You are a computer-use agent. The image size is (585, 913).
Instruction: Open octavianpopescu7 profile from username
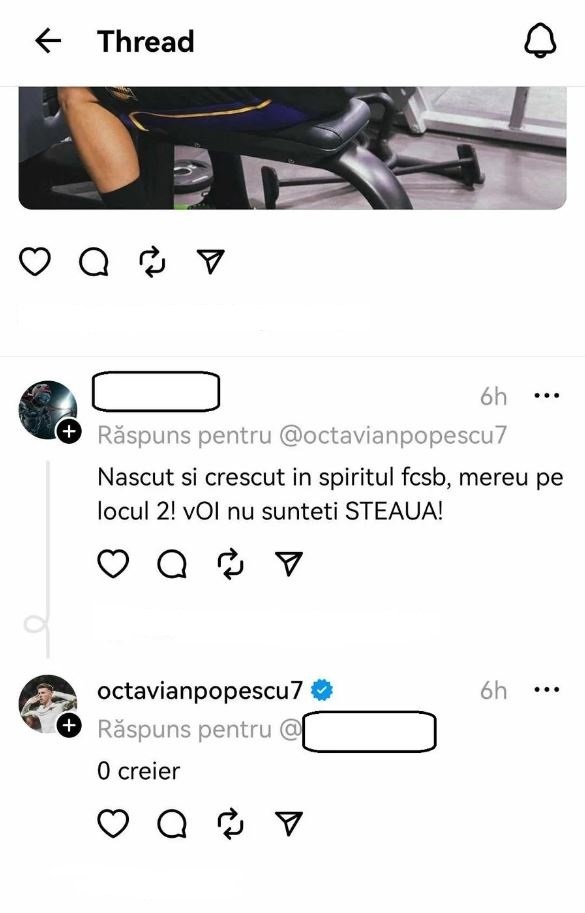click(200, 690)
